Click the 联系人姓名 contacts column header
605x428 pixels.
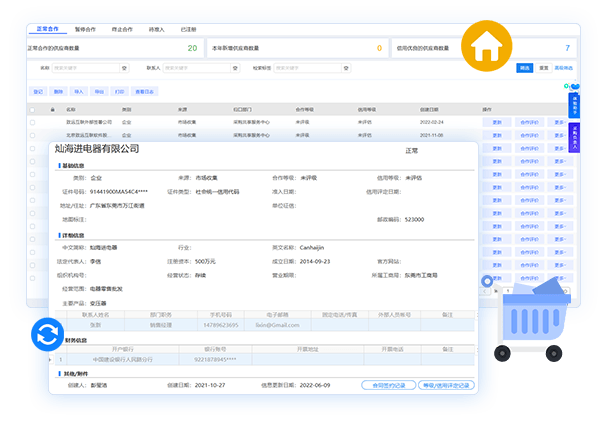pyautogui.click(x=95, y=315)
